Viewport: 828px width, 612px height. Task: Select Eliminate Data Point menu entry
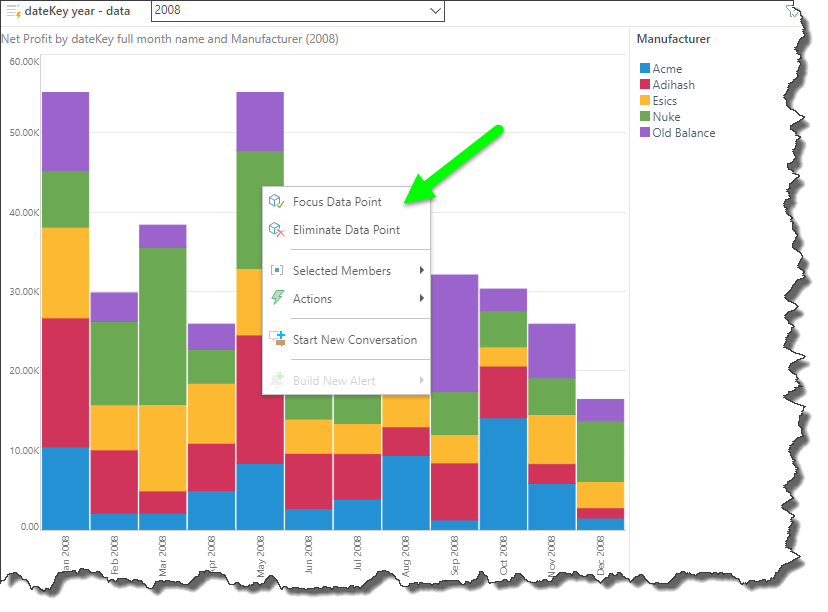[x=346, y=230]
